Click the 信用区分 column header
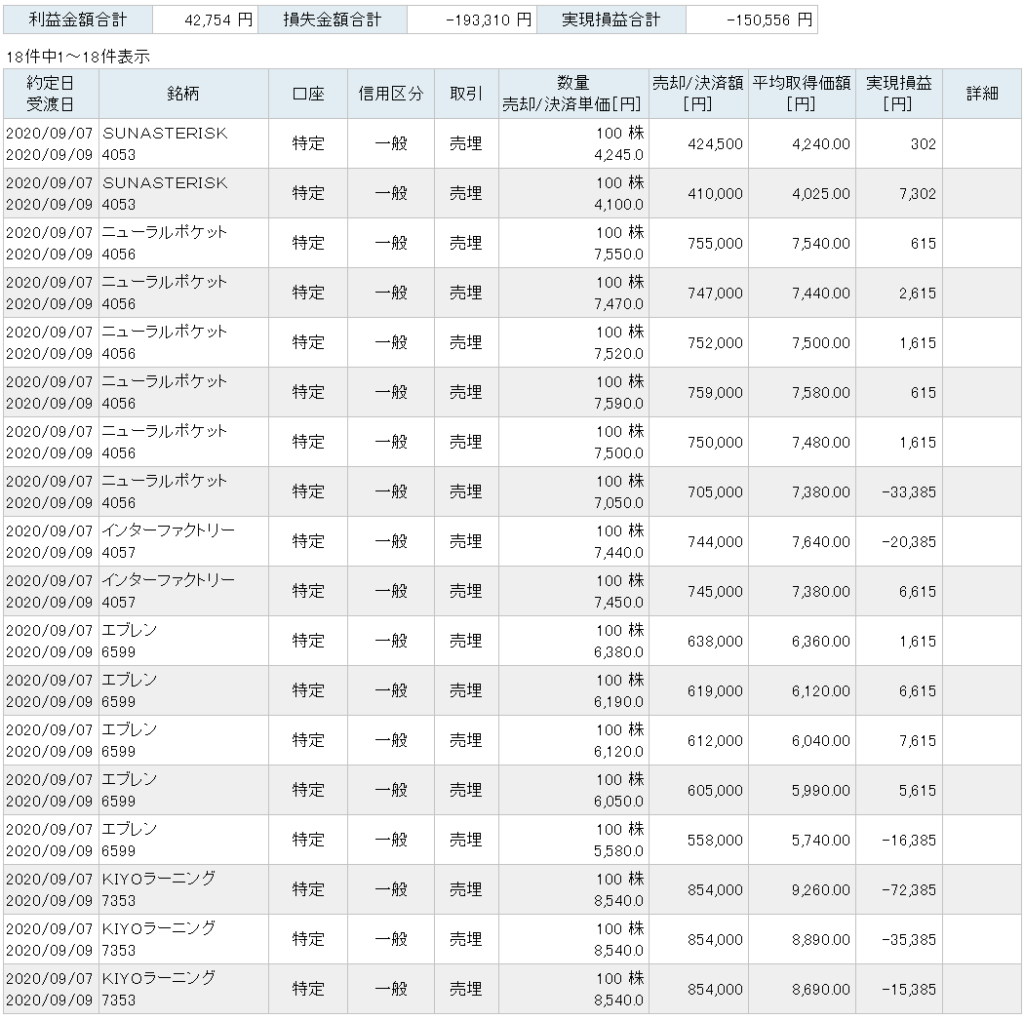The image size is (1024, 1020). 391,93
